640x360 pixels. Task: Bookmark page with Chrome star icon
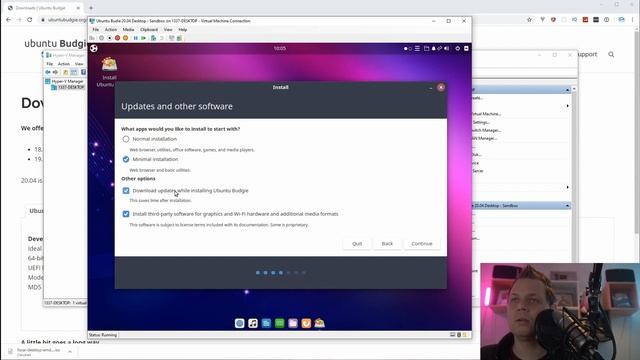click(x=529, y=20)
